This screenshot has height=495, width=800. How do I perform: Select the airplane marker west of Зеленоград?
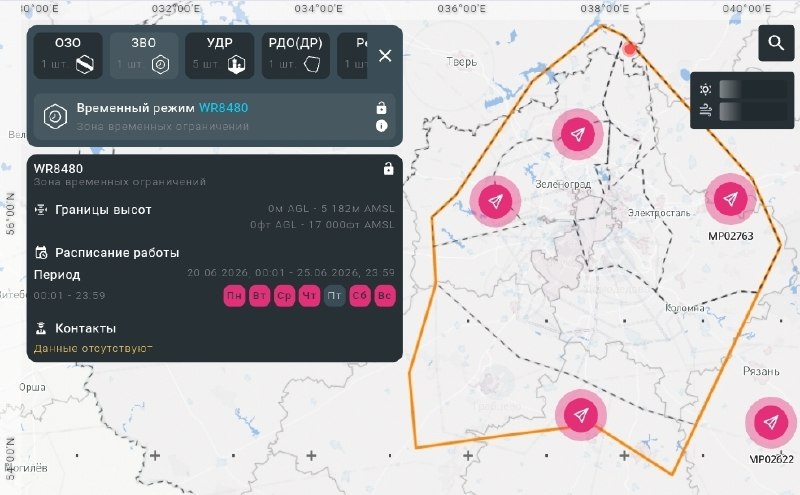pyautogui.click(x=495, y=201)
